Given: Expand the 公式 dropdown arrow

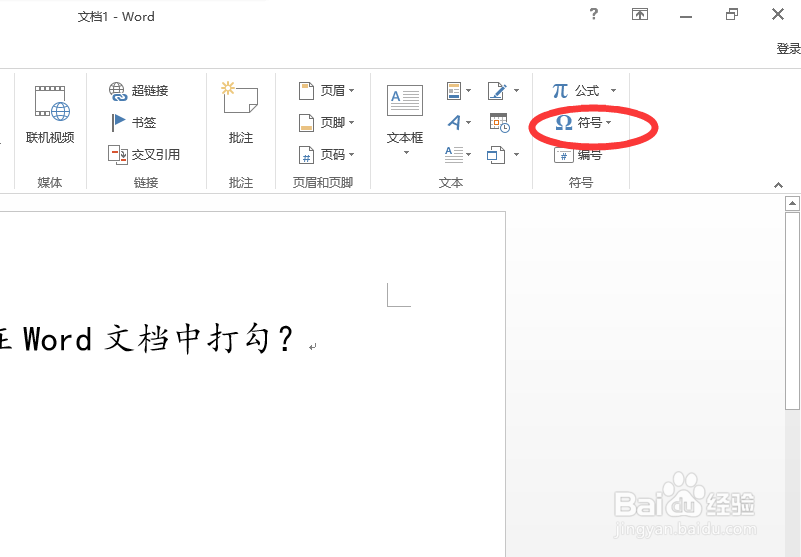Looking at the screenshot, I should tap(613, 91).
